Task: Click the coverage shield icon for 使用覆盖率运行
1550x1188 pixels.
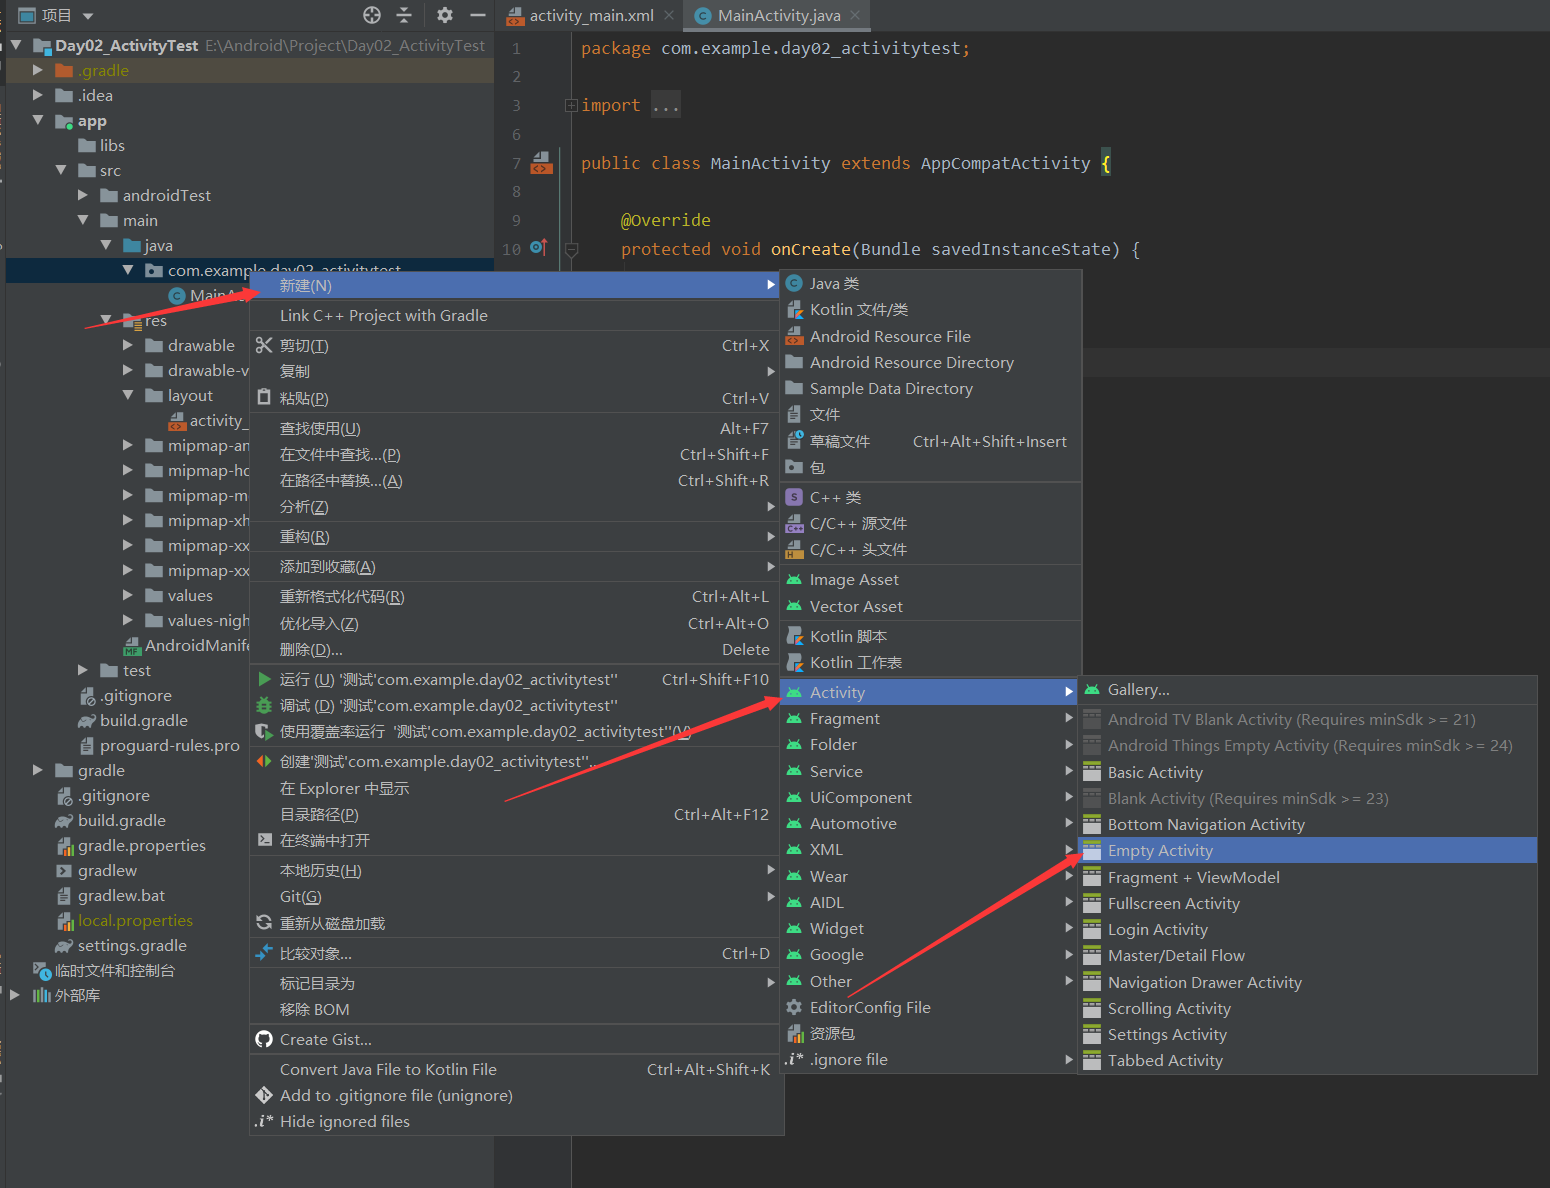Action: (x=264, y=731)
